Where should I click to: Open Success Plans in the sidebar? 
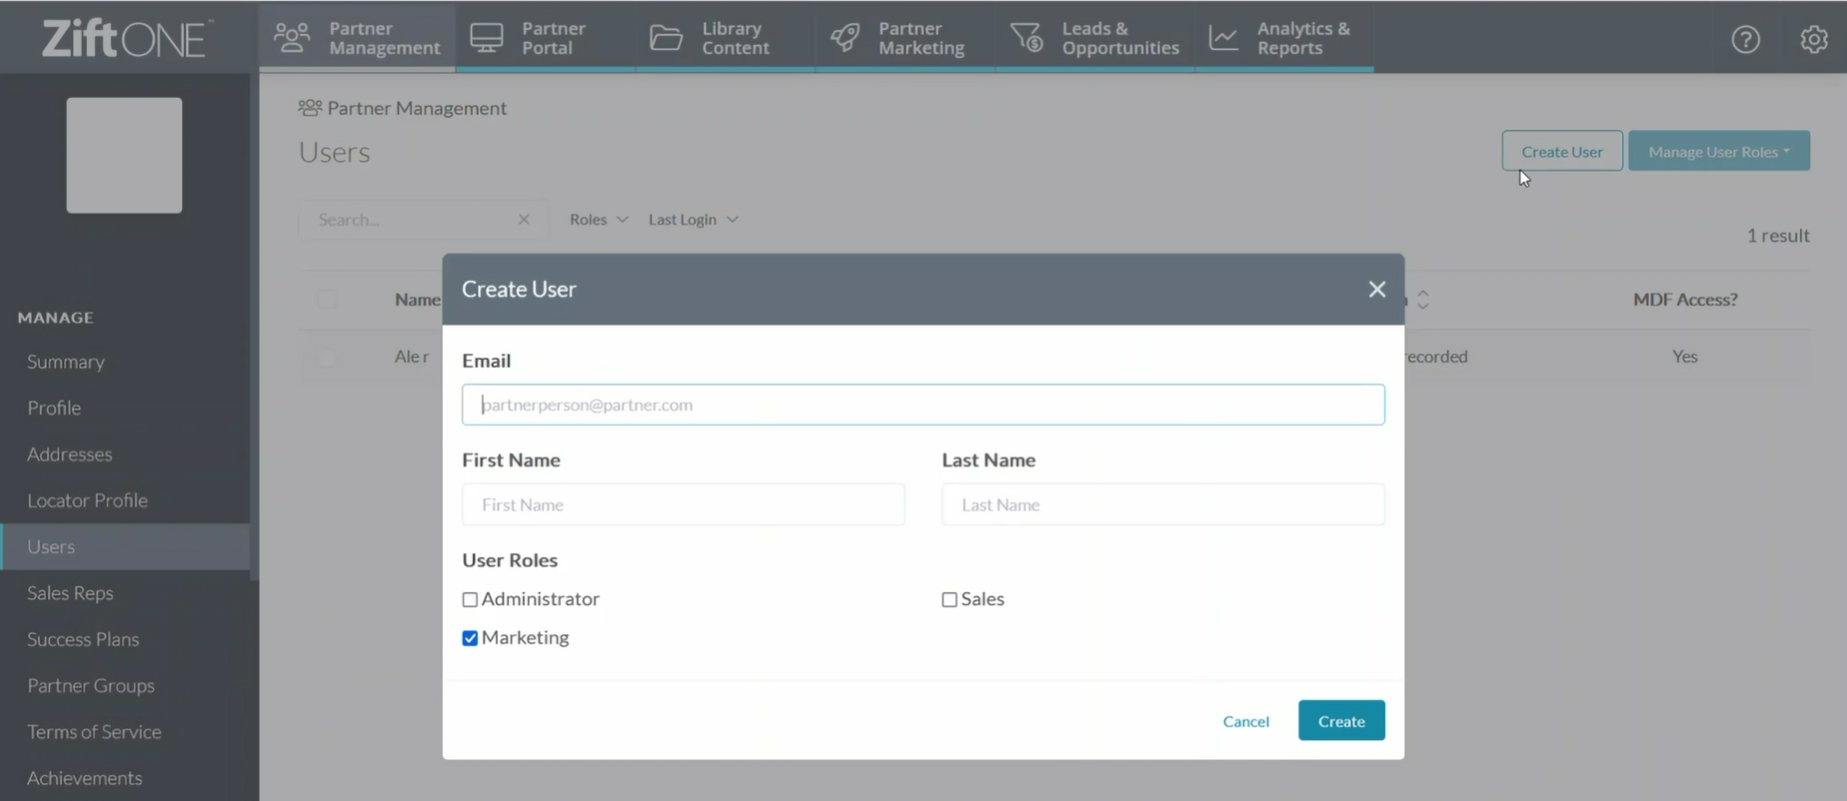(83, 639)
